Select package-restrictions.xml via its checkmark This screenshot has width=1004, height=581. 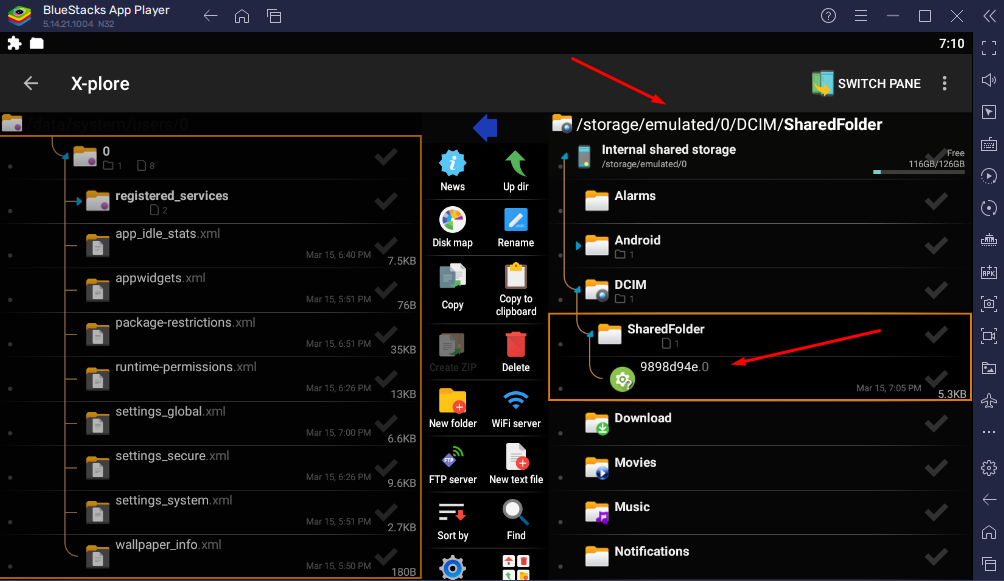point(385,334)
